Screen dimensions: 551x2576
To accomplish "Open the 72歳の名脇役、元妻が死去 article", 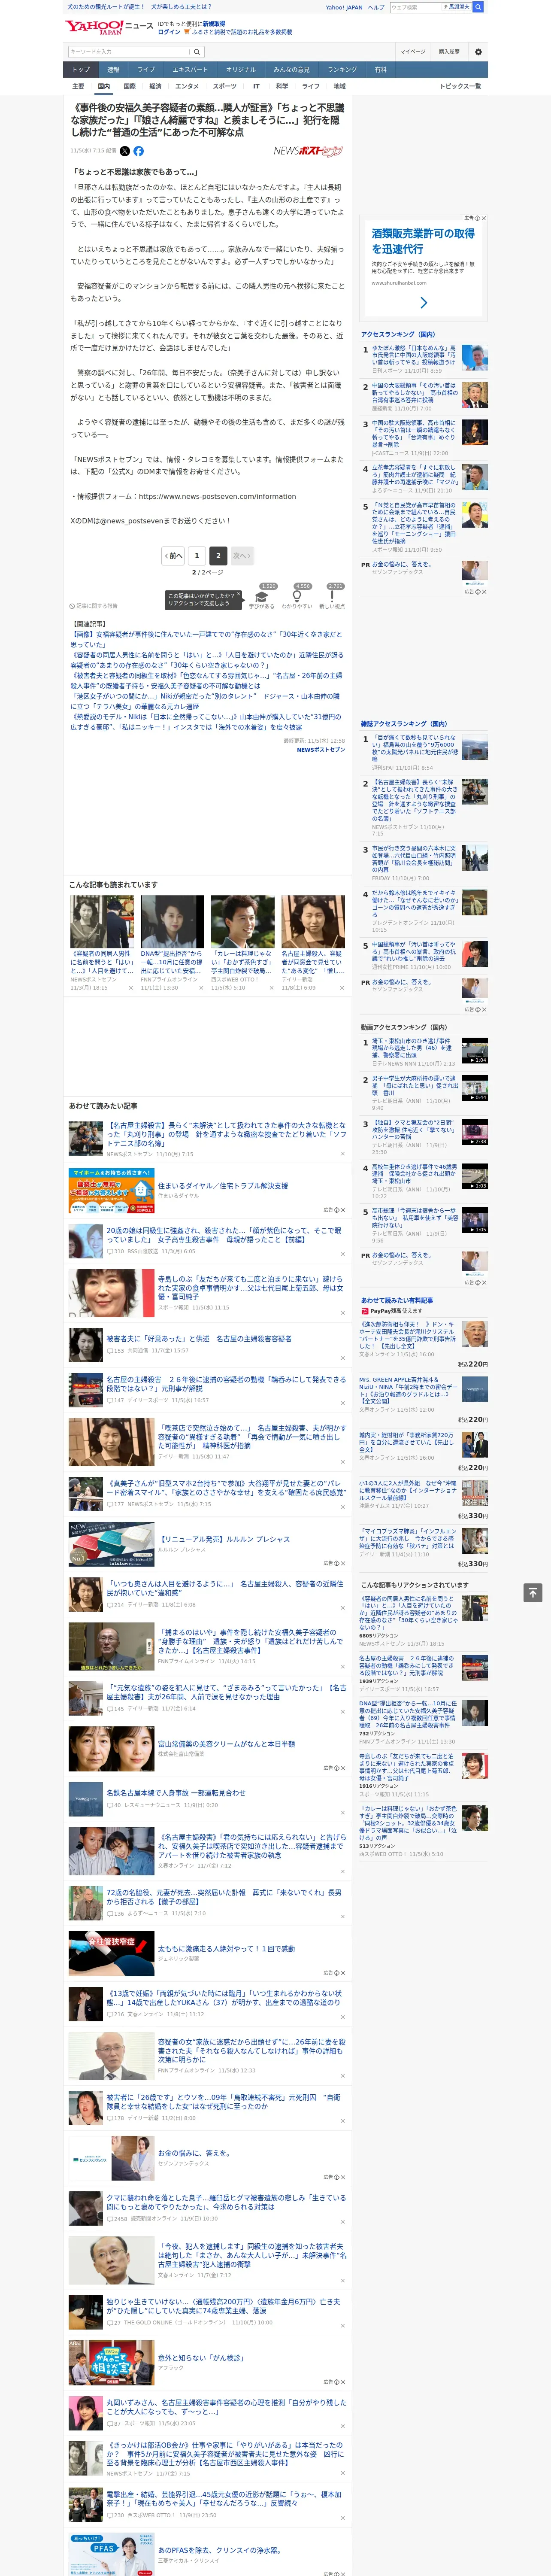I will point(223,1896).
